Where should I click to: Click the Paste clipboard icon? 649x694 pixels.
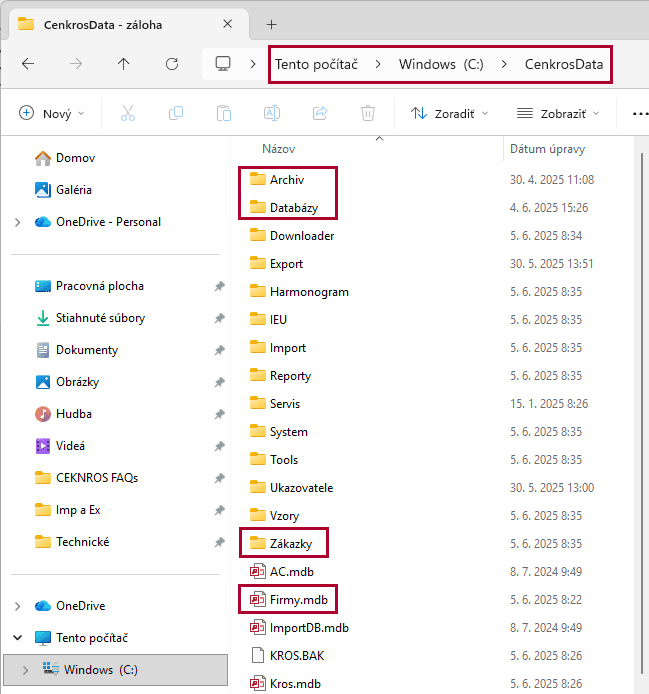pyautogui.click(x=224, y=113)
